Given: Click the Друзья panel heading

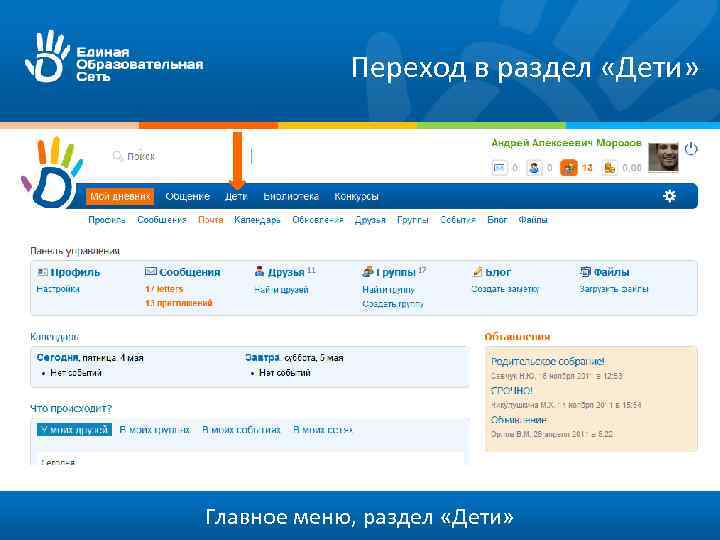Looking at the screenshot, I should click(x=286, y=272).
